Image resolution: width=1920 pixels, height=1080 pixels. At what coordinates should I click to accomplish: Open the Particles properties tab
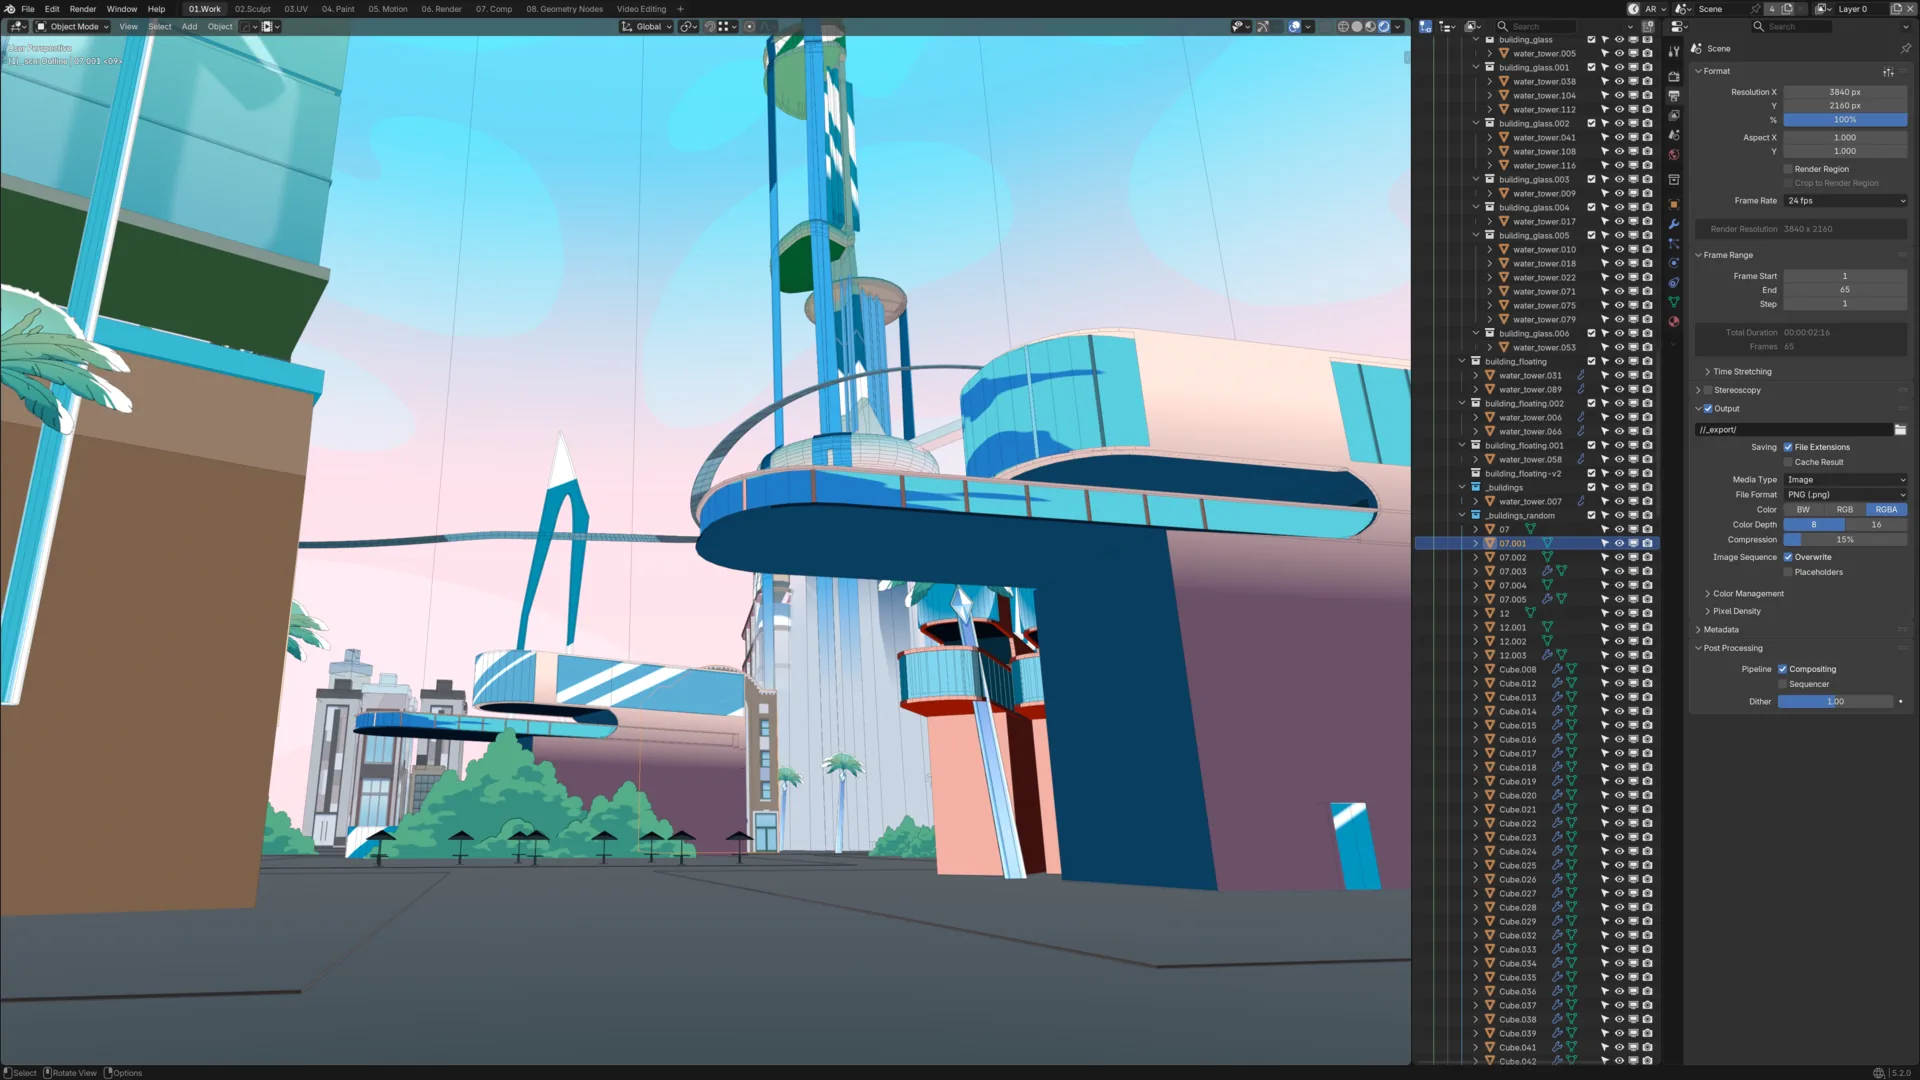(x=1674, y=243)
